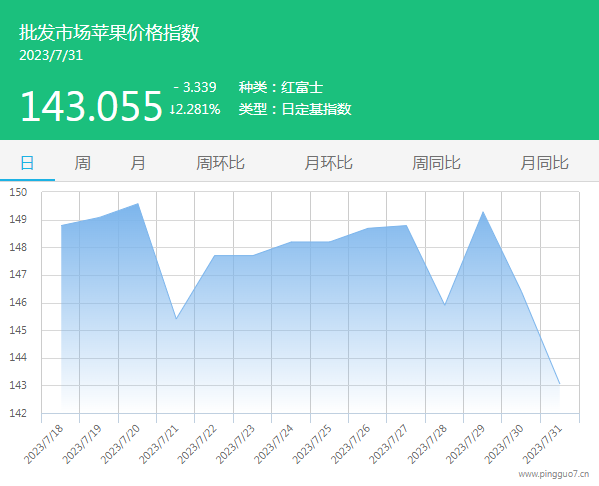Click the chart peak point at 2023/7/29

pos(483,211)
